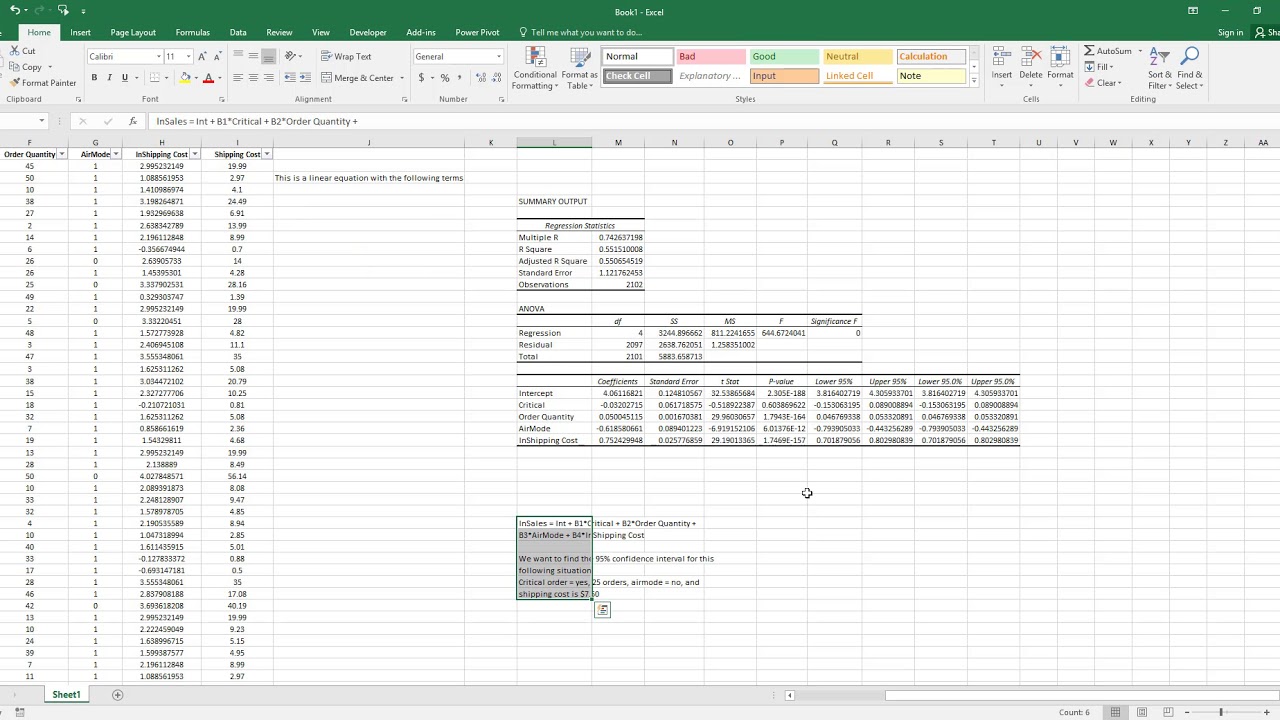
Task: Add a new sheet with plus icon
Action: tap(117, 694)
